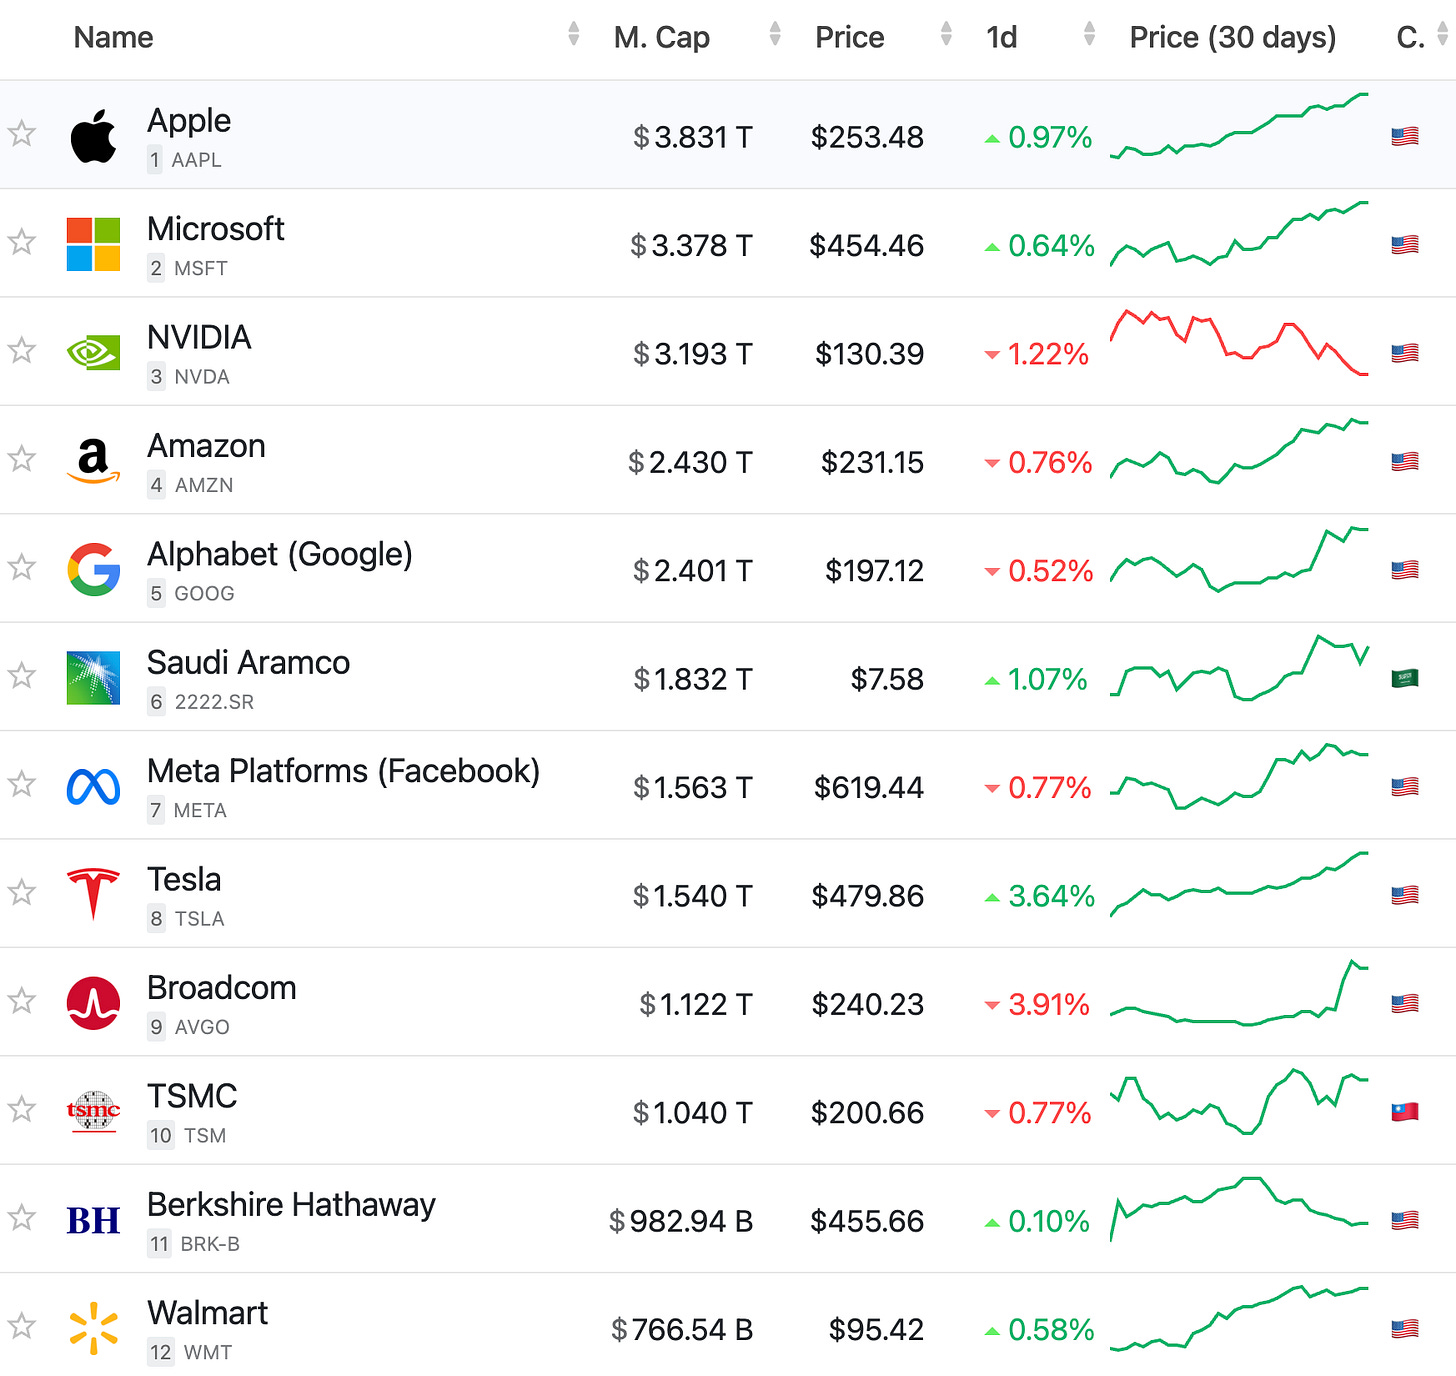Image resolution: width=1456 pixels, height=1376 pixels.
Task: Click the US flag in NVIDIA row
Action: coord(1405,353)
